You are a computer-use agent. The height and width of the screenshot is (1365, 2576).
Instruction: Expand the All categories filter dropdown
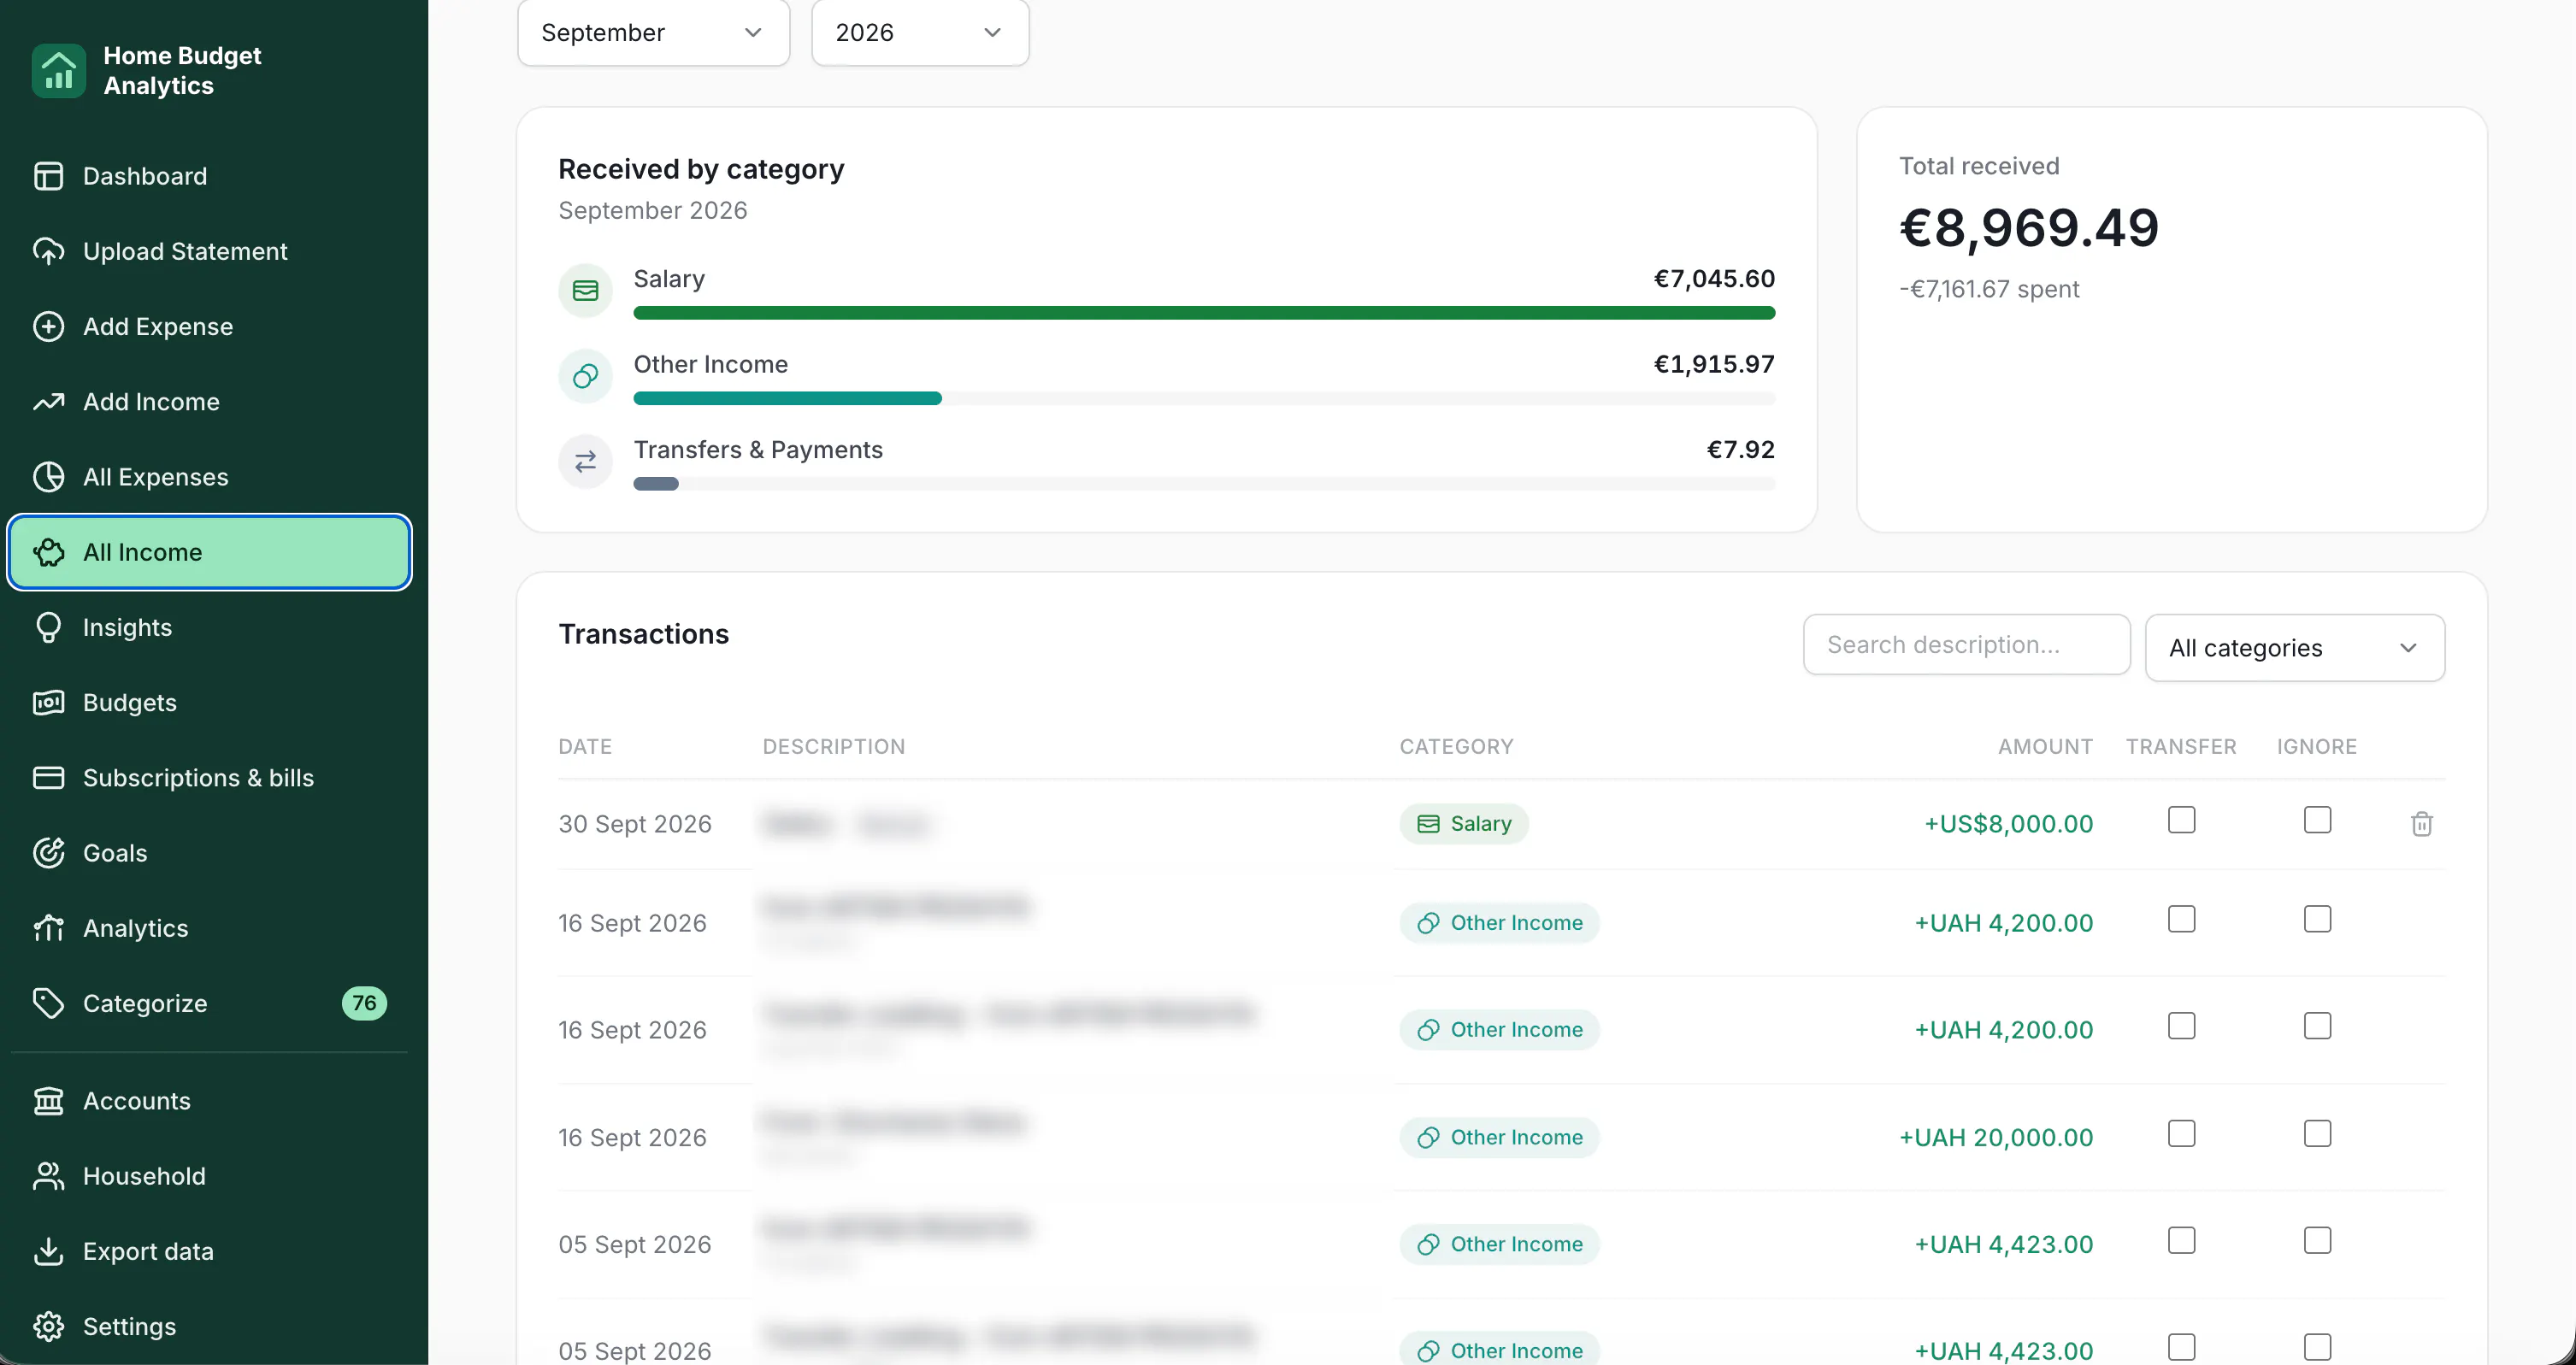2295,648
